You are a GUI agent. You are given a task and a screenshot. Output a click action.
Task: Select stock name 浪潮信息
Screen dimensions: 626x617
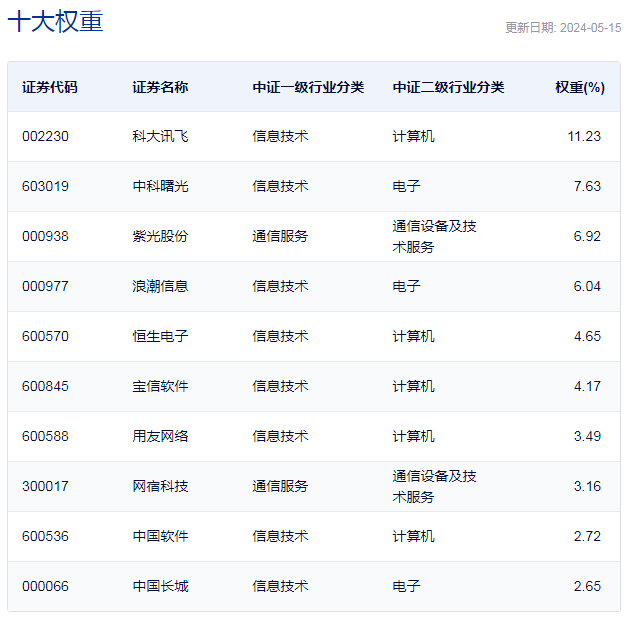point(160,286)
